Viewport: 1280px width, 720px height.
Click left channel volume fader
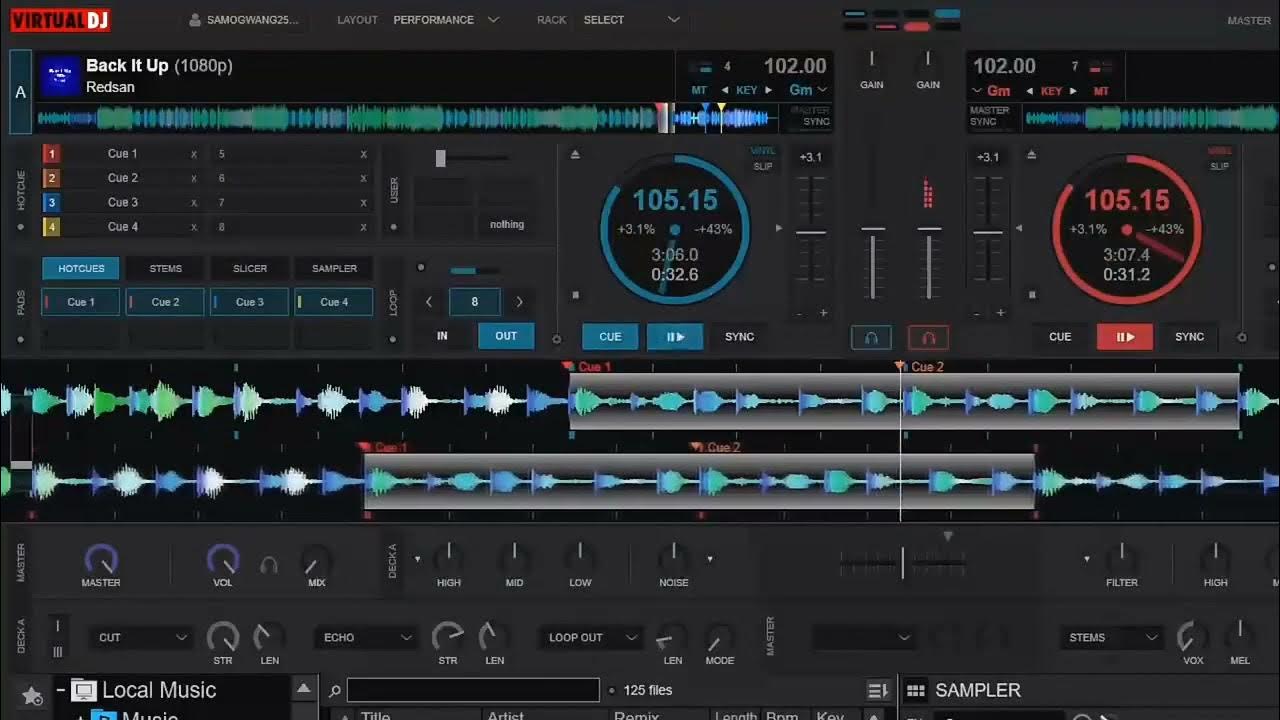tap(873, 262)
